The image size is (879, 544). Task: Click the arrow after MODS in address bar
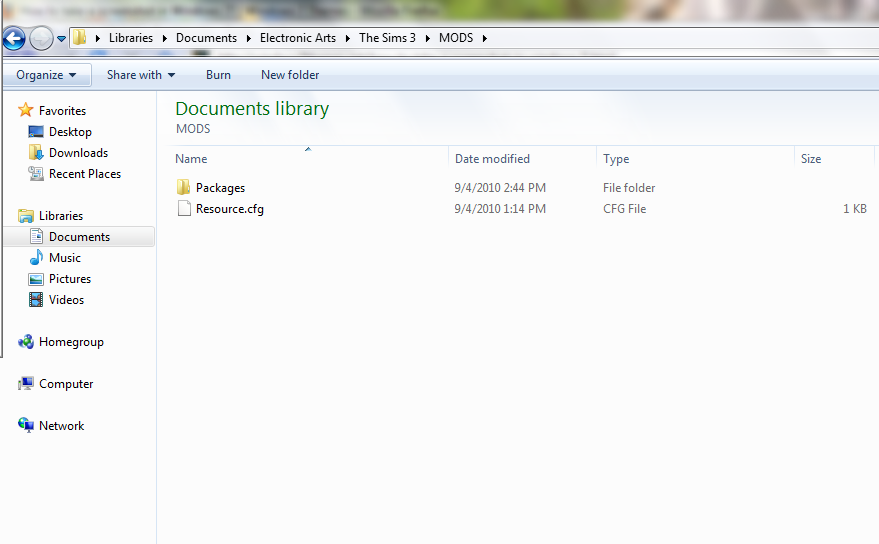485,38
